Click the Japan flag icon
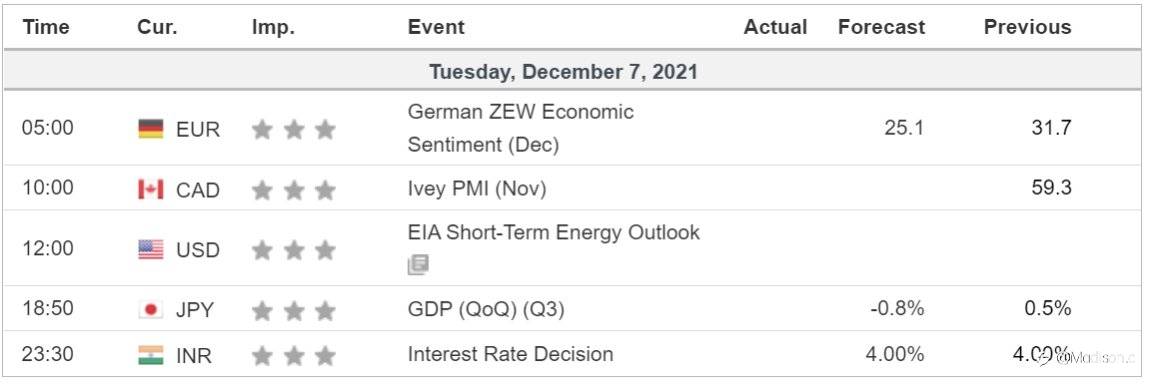 151,310
